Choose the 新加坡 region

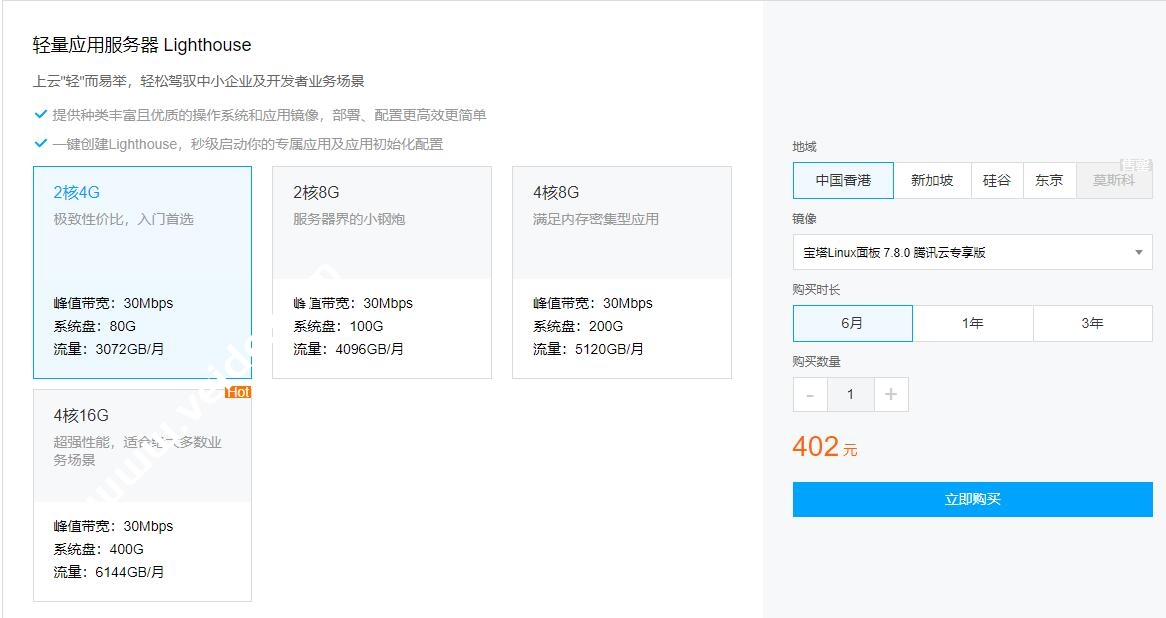point(932,181)
